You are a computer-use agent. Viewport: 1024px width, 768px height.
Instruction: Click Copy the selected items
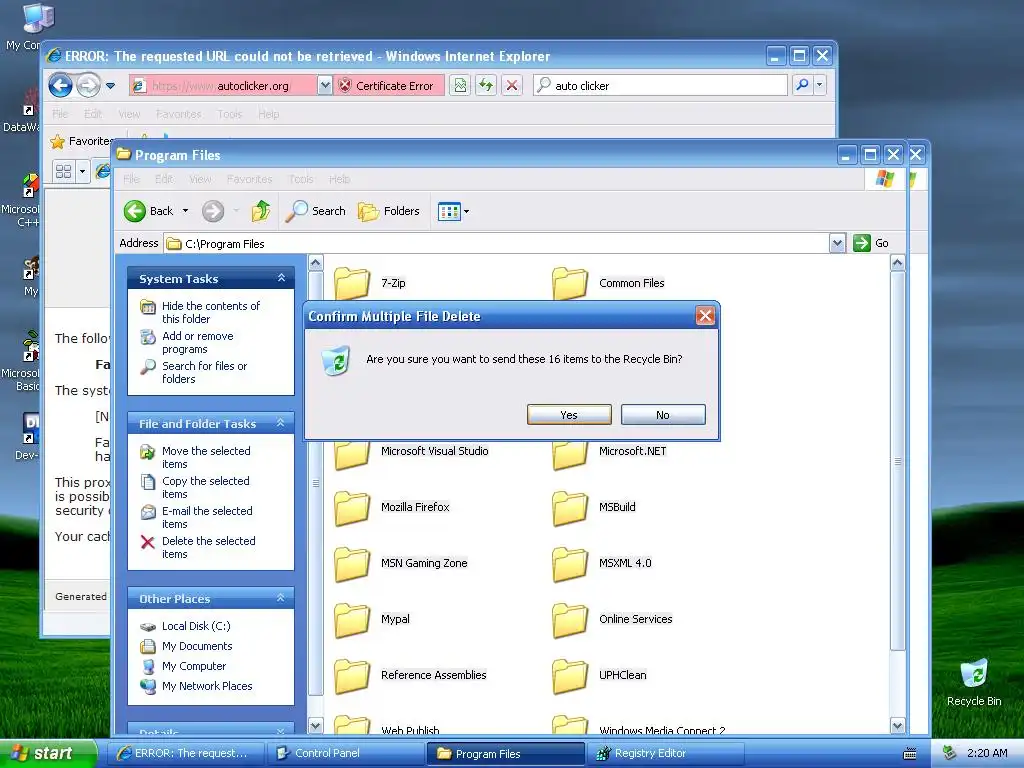tap(205, 487)
